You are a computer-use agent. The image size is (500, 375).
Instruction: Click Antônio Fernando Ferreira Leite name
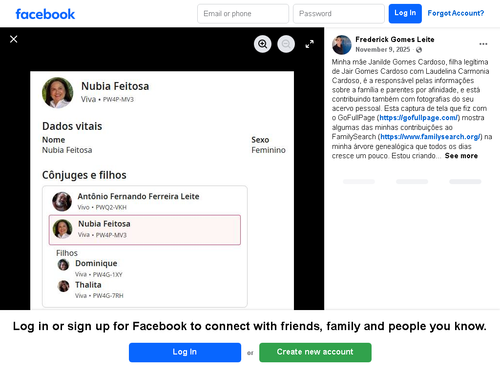point(138,196)
